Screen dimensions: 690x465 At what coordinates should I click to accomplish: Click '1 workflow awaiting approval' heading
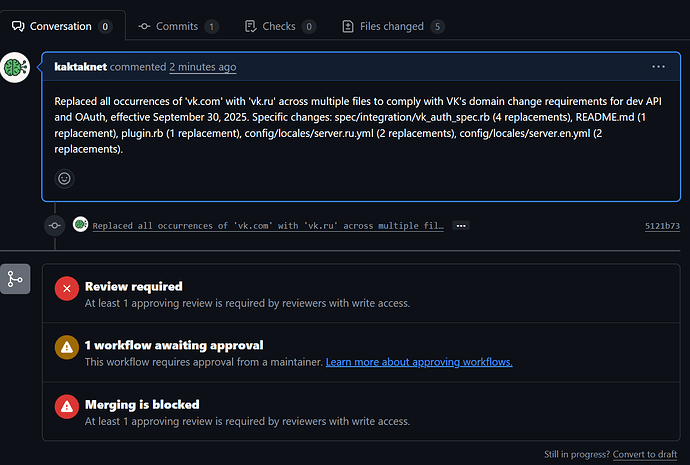tap(174, 345)
